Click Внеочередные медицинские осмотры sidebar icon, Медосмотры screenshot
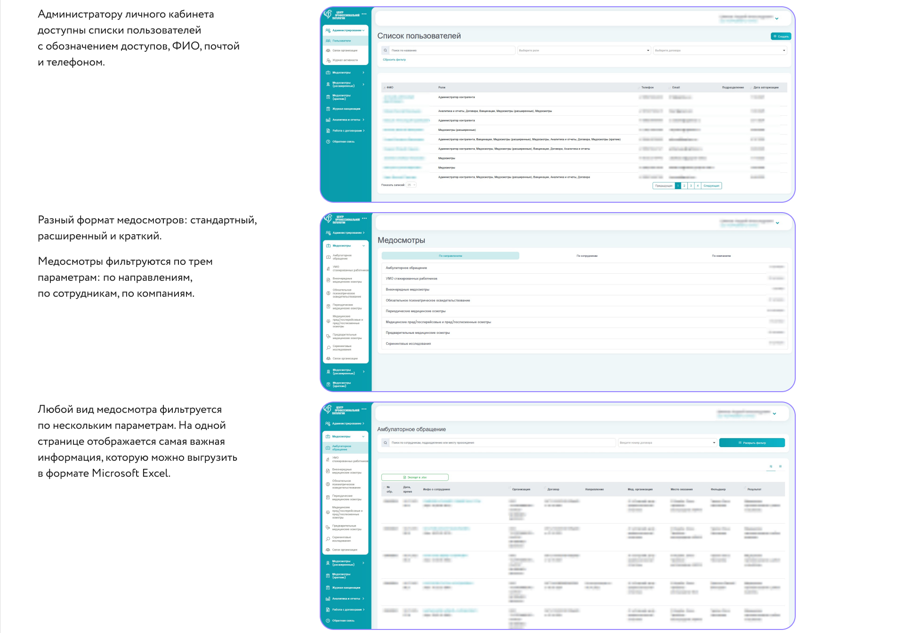 328,281
